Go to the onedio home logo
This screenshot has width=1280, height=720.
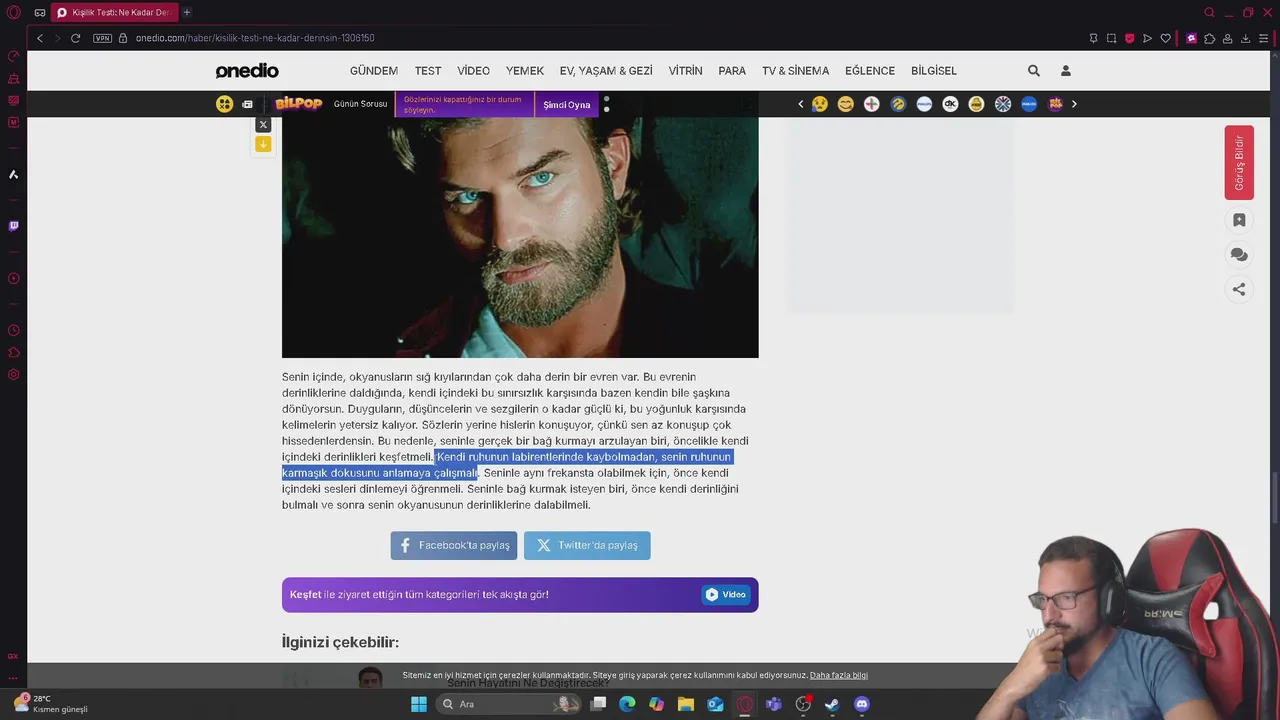point(247,71)
